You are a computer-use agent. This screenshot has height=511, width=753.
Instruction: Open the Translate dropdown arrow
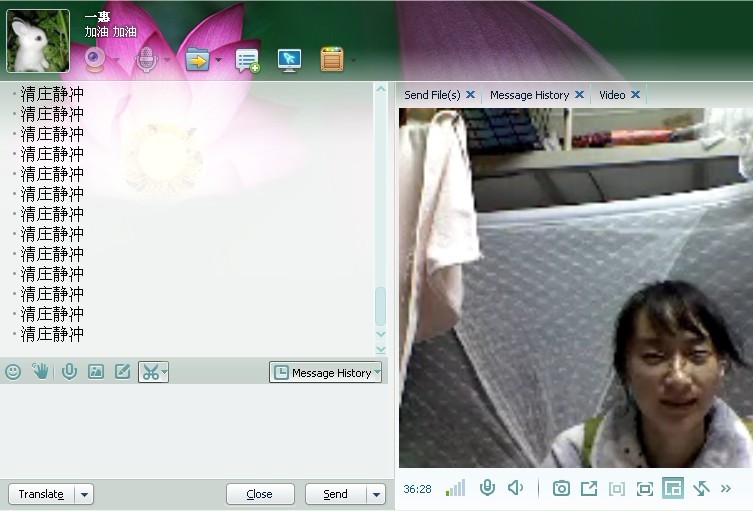coord(84,494)
